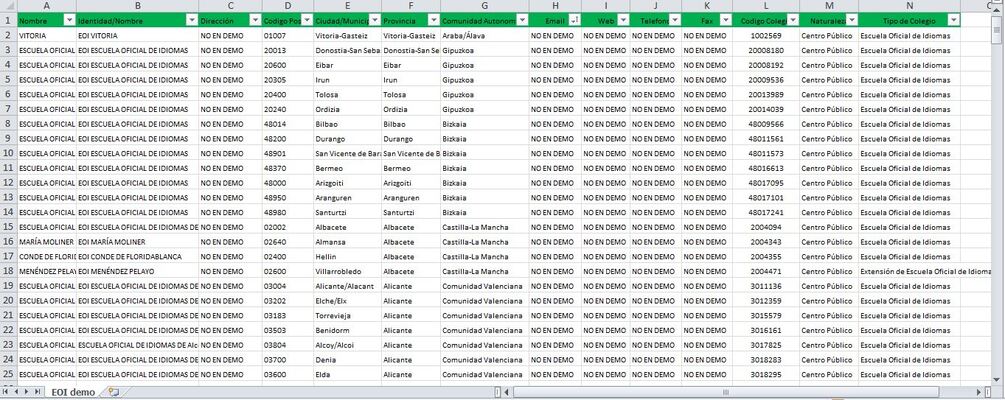
Task: Click the previous sheet navigation arrow
Action: (16, 392)
